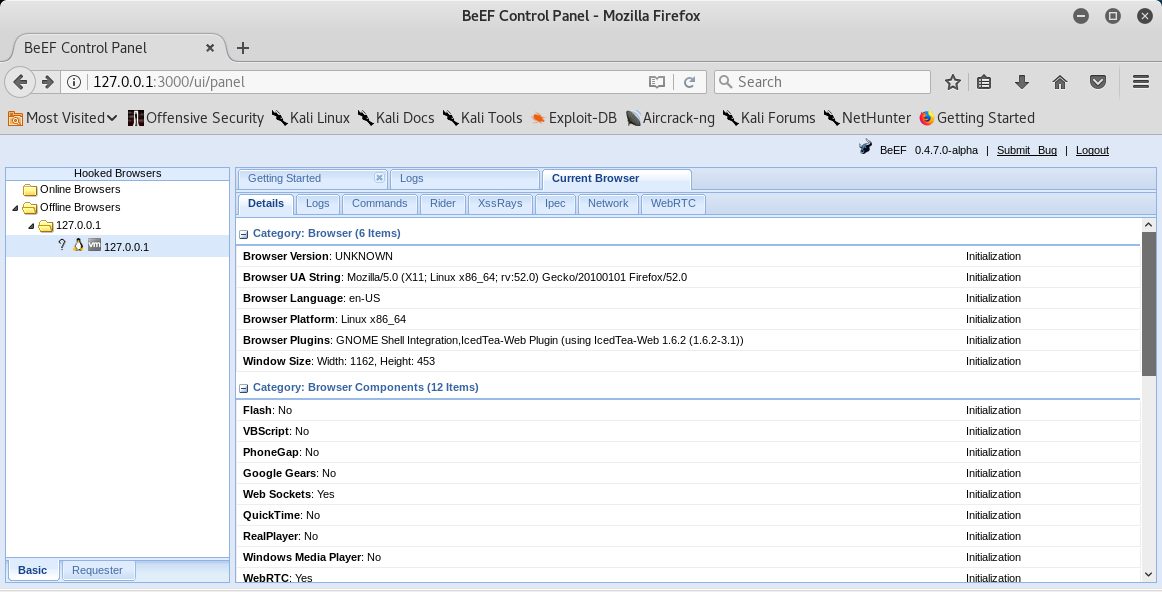This screenshot has height=592, width=1162.
Task: Open Kali Linux bookmark
Action: (x=311, y=118)
